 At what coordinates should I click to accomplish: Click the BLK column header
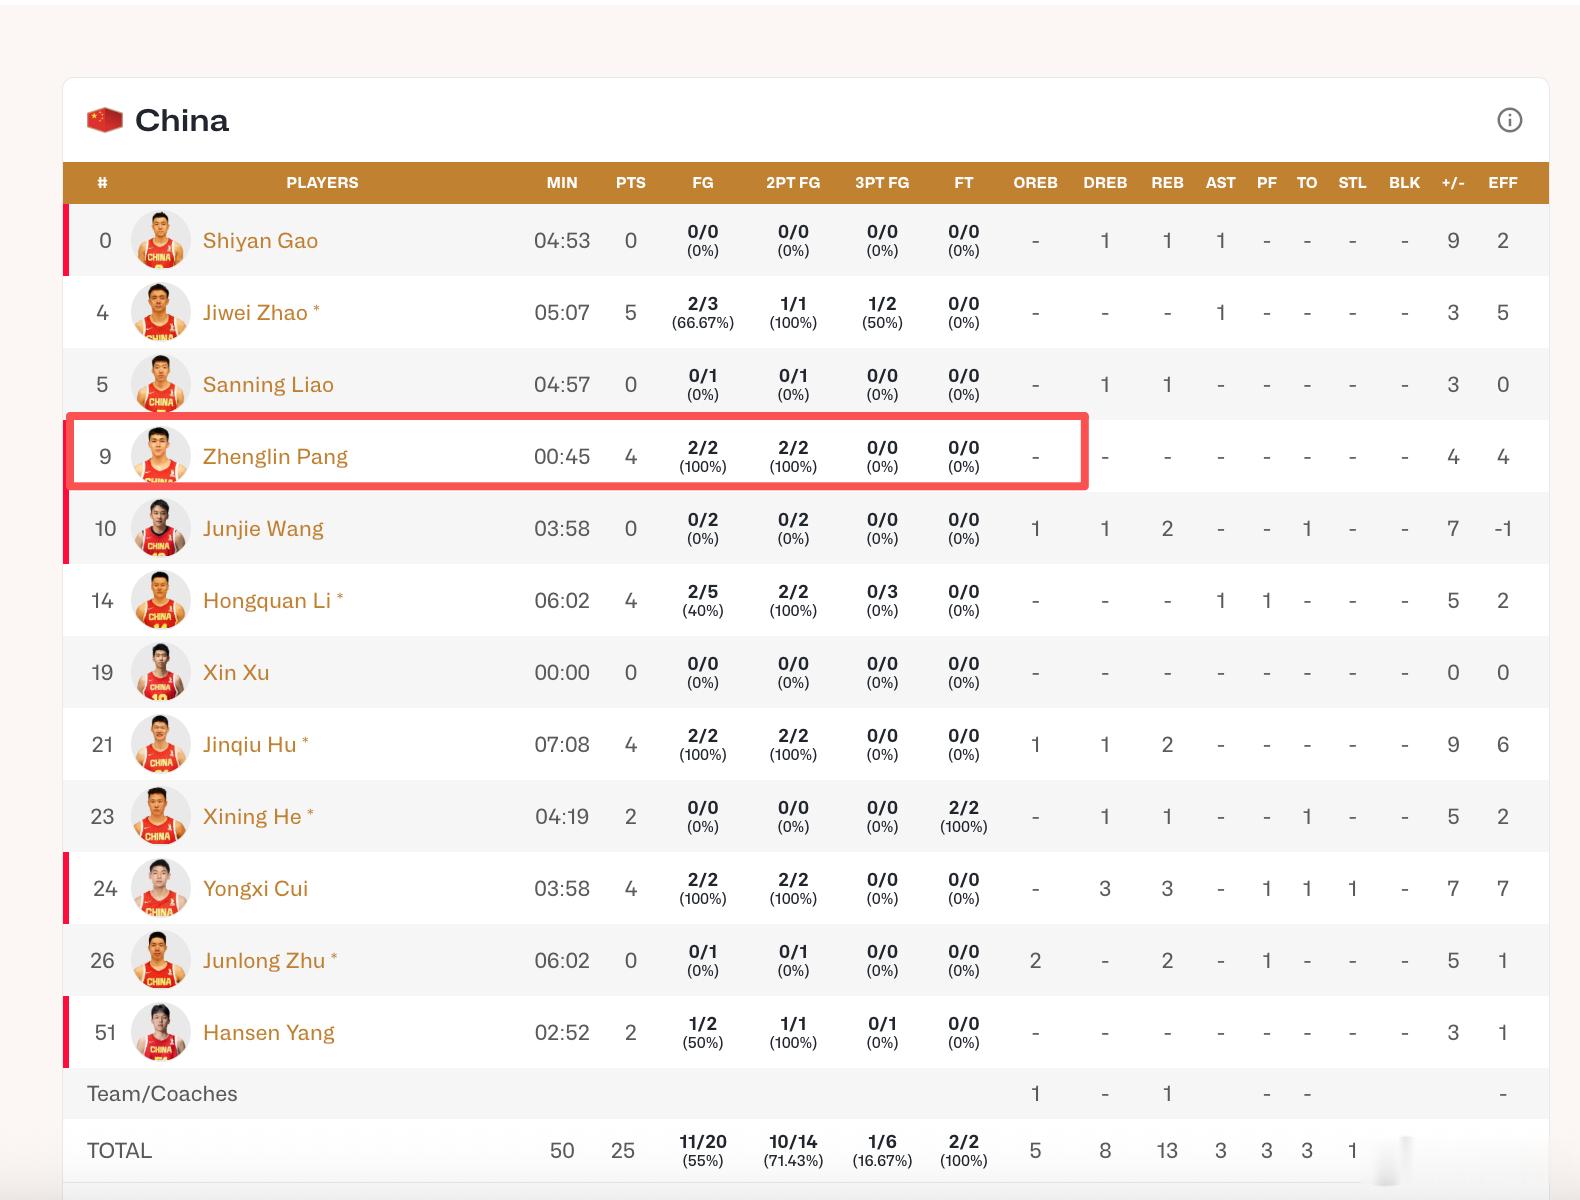(1404, 182)
